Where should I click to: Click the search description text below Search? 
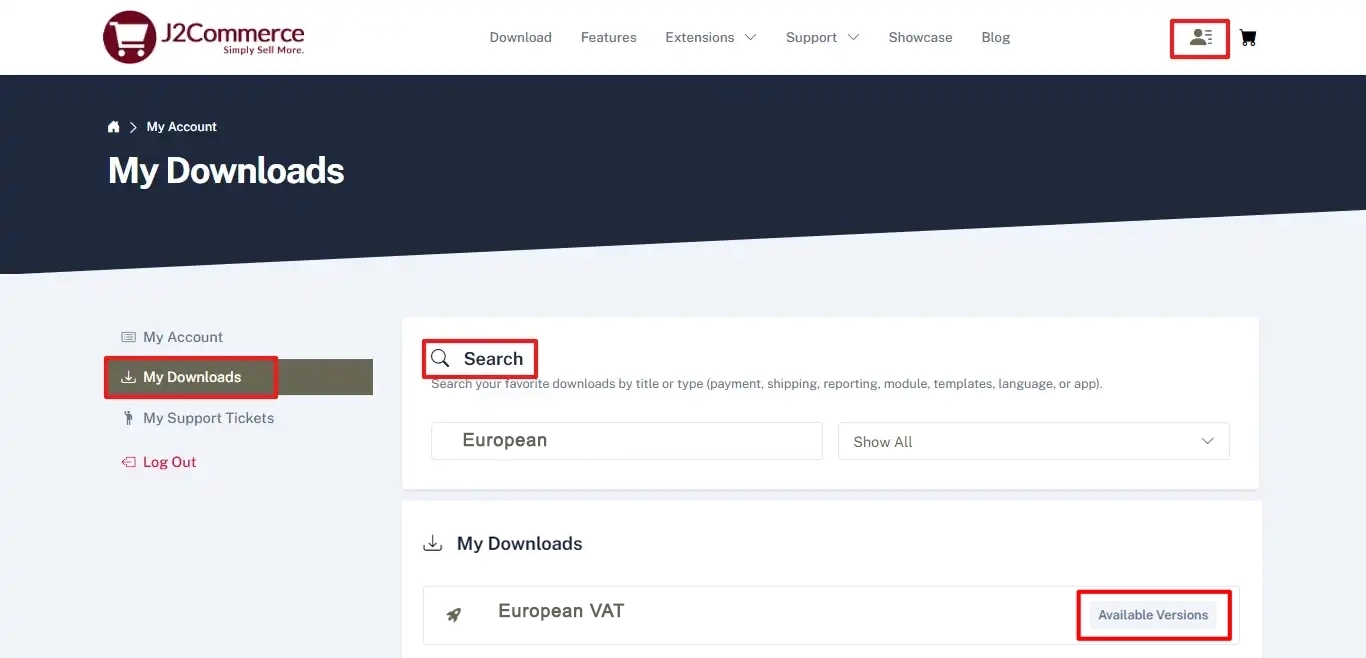[x=767, y=384]
